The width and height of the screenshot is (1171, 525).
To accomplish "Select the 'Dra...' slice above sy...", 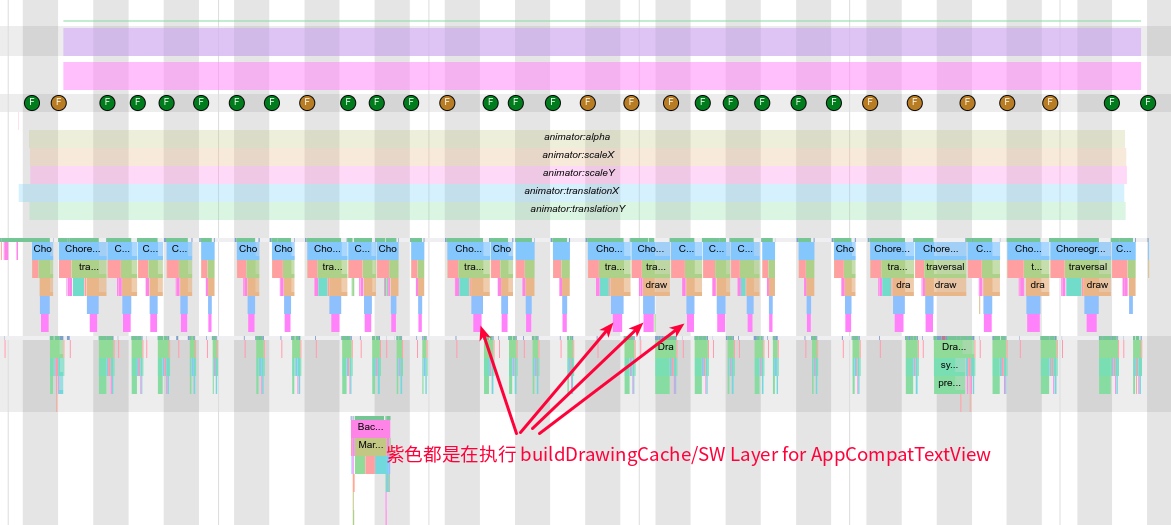I will (x=953, y=347).
